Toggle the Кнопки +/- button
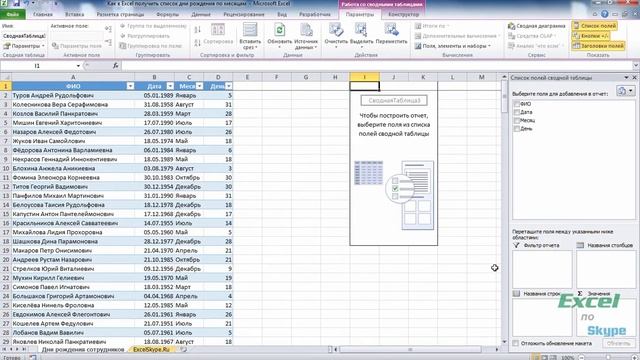The width and height of the screenshot is (640, 360). pos(591,36)
